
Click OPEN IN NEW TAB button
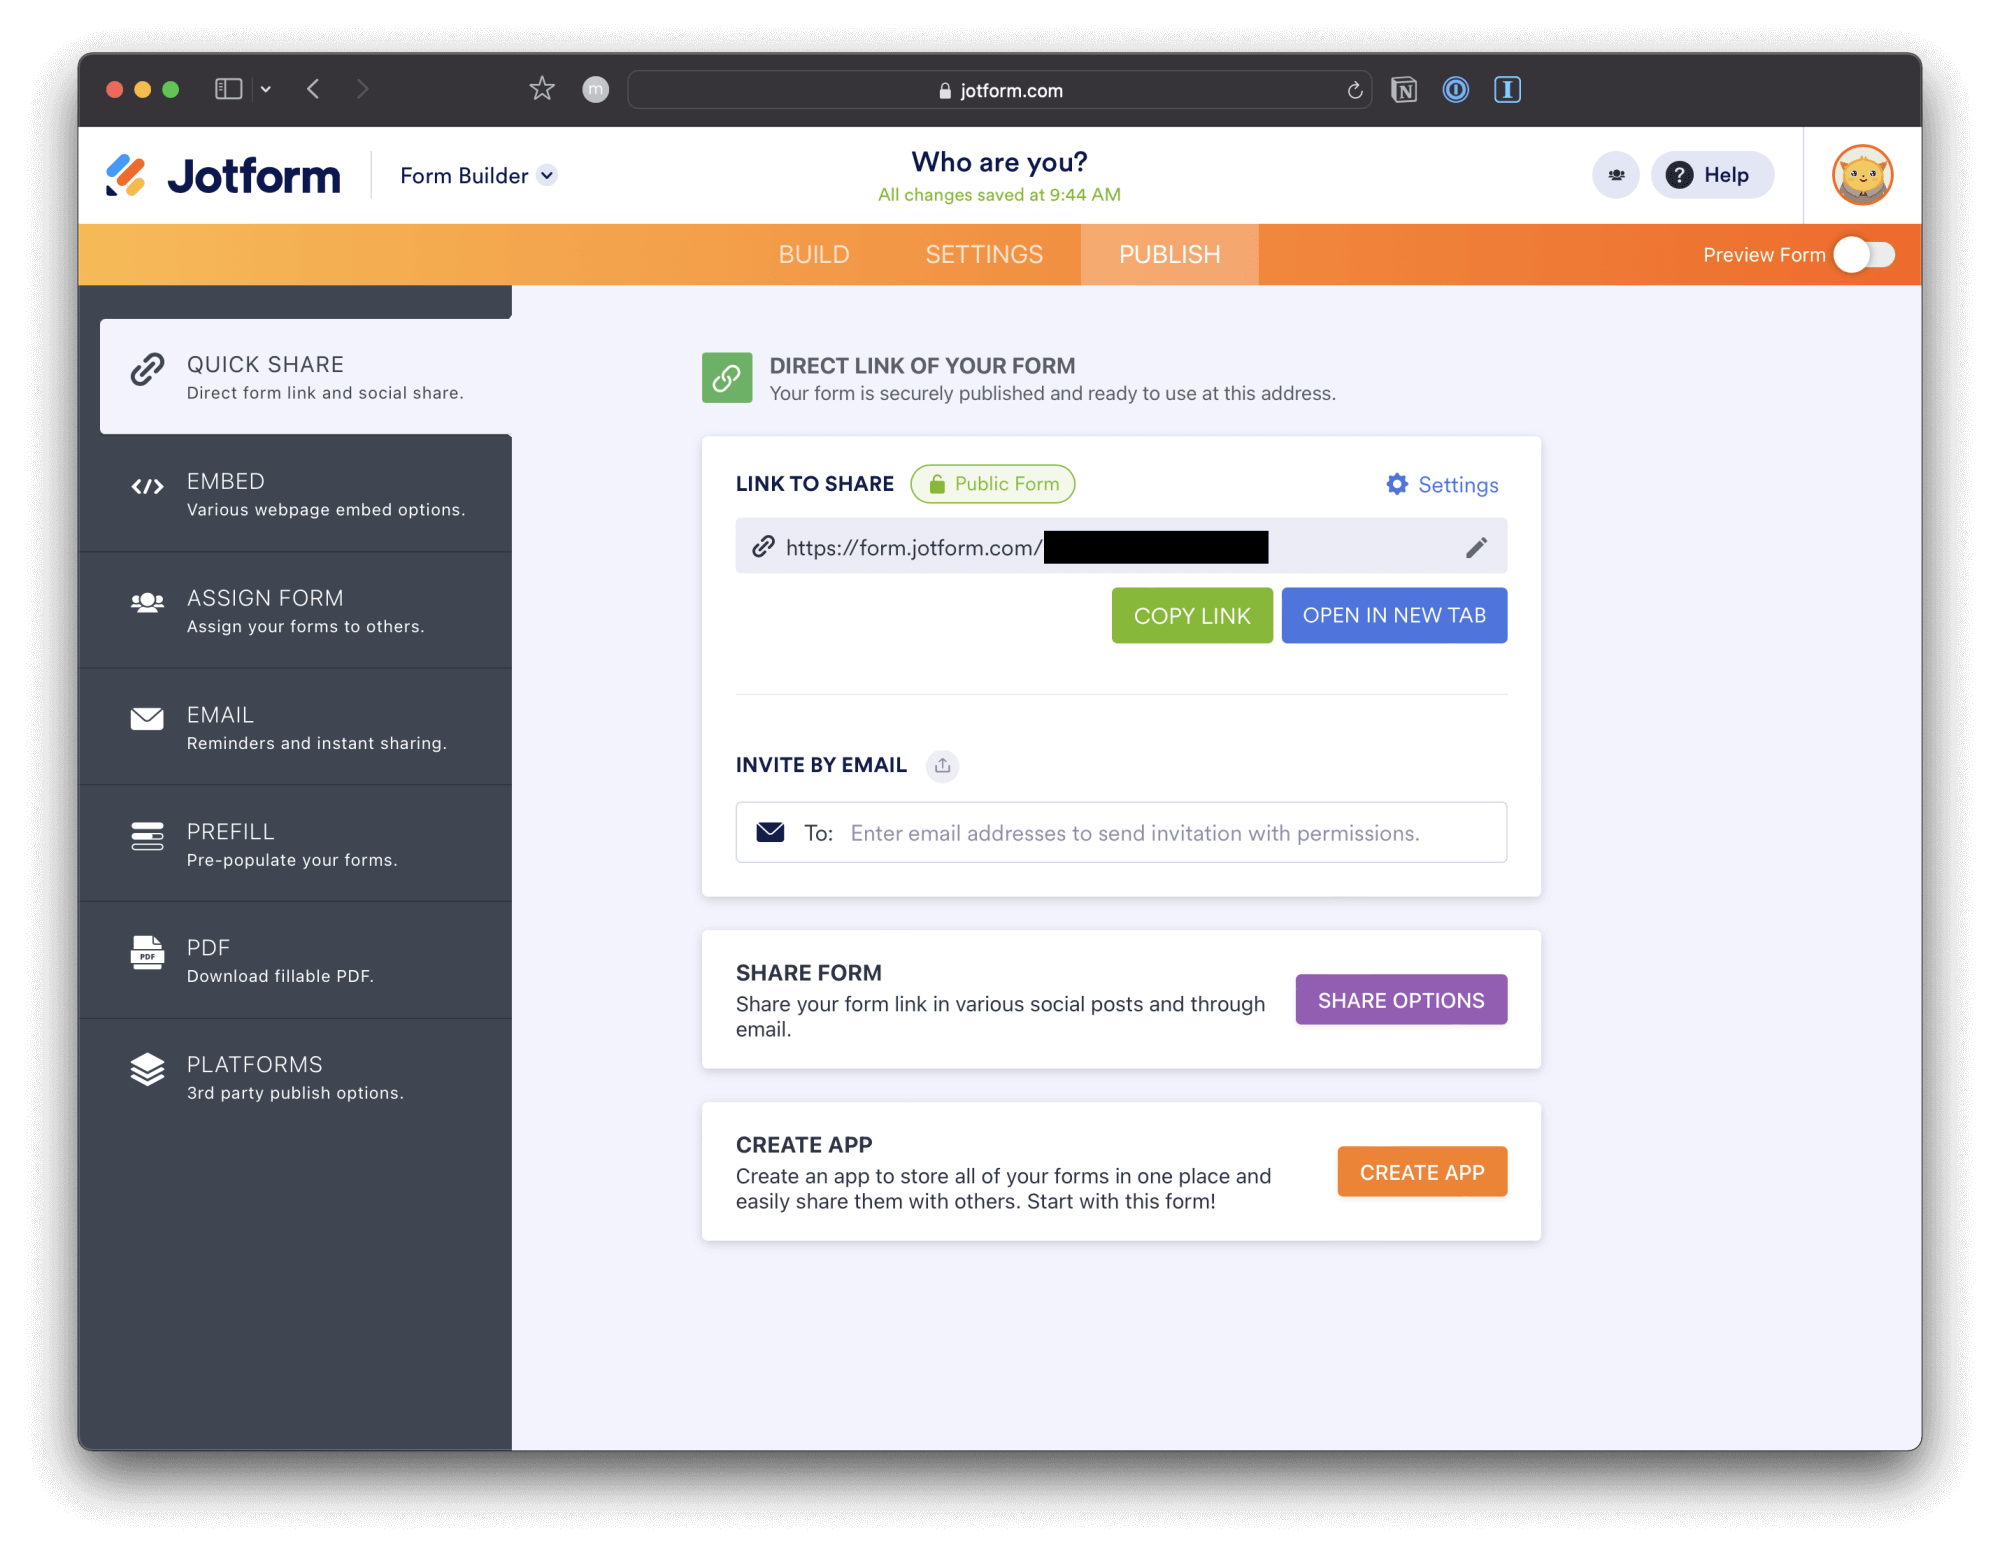click(x=1394, y=615)
